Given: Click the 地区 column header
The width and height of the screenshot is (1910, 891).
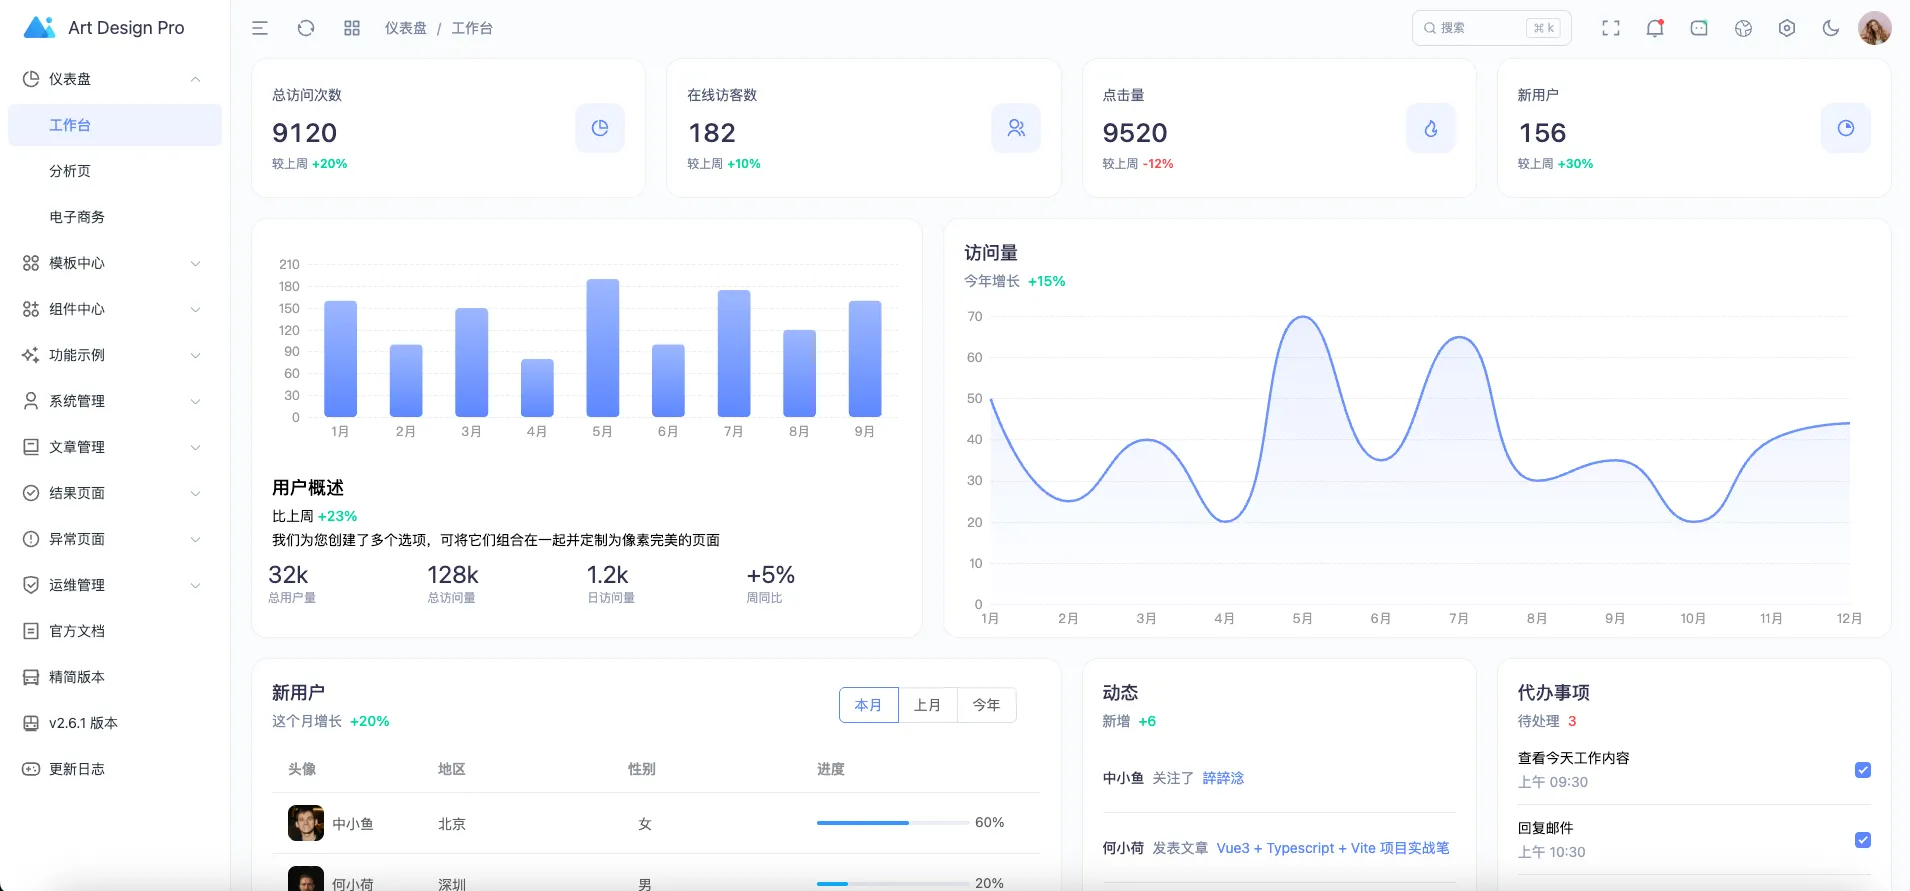Looking at the screenshot, I should 452,769.
